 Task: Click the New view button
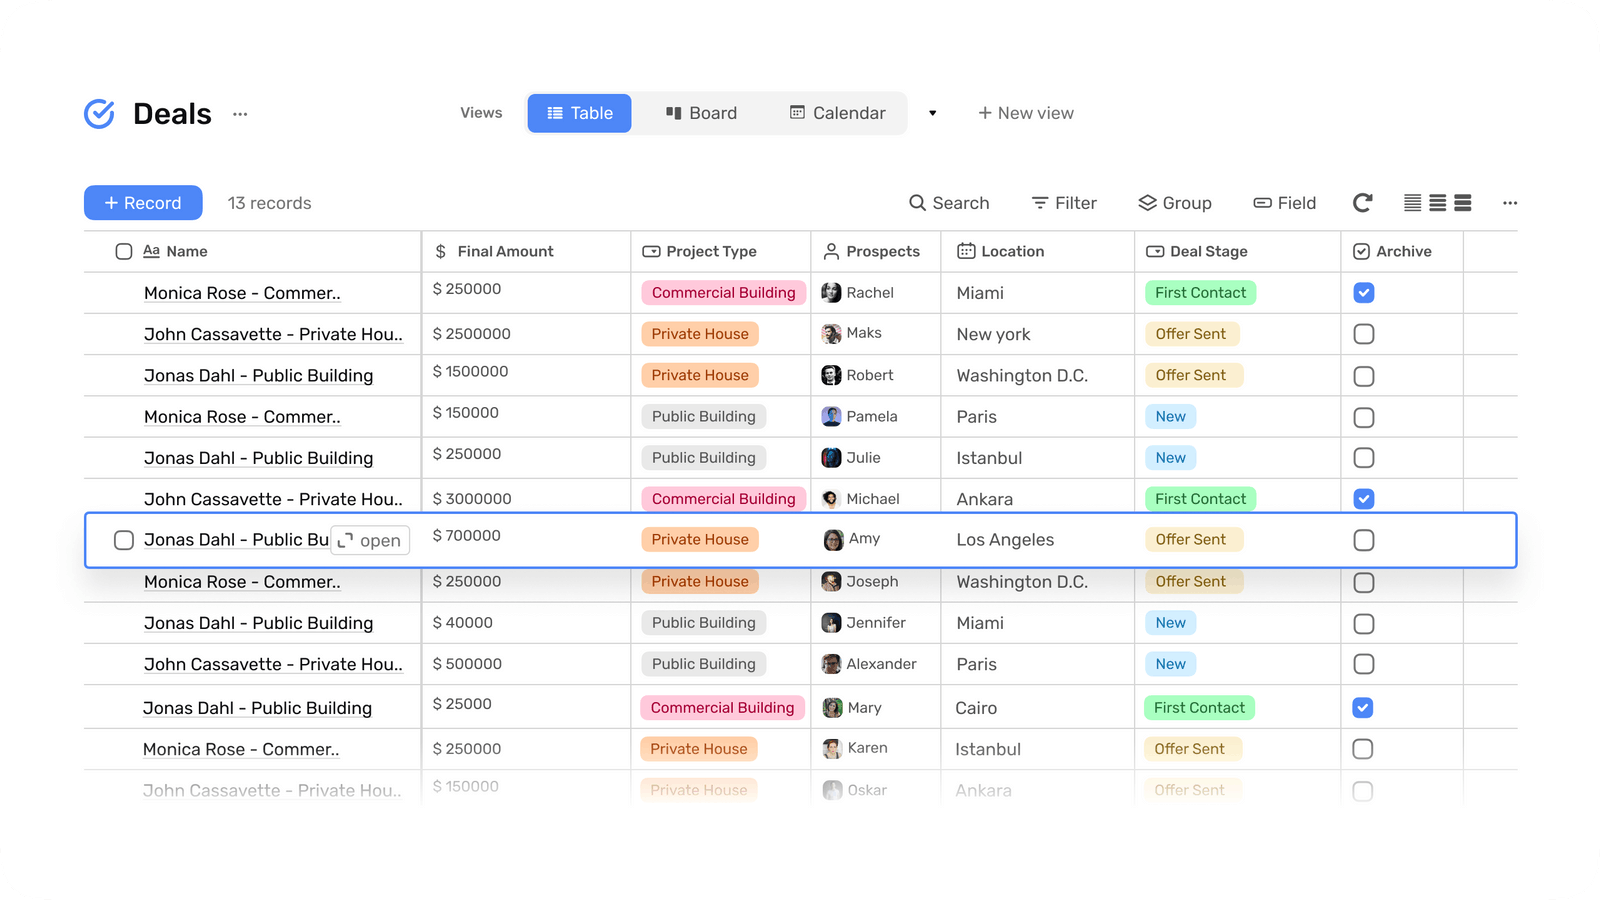pyautogui.click(x=1025, y=113)
